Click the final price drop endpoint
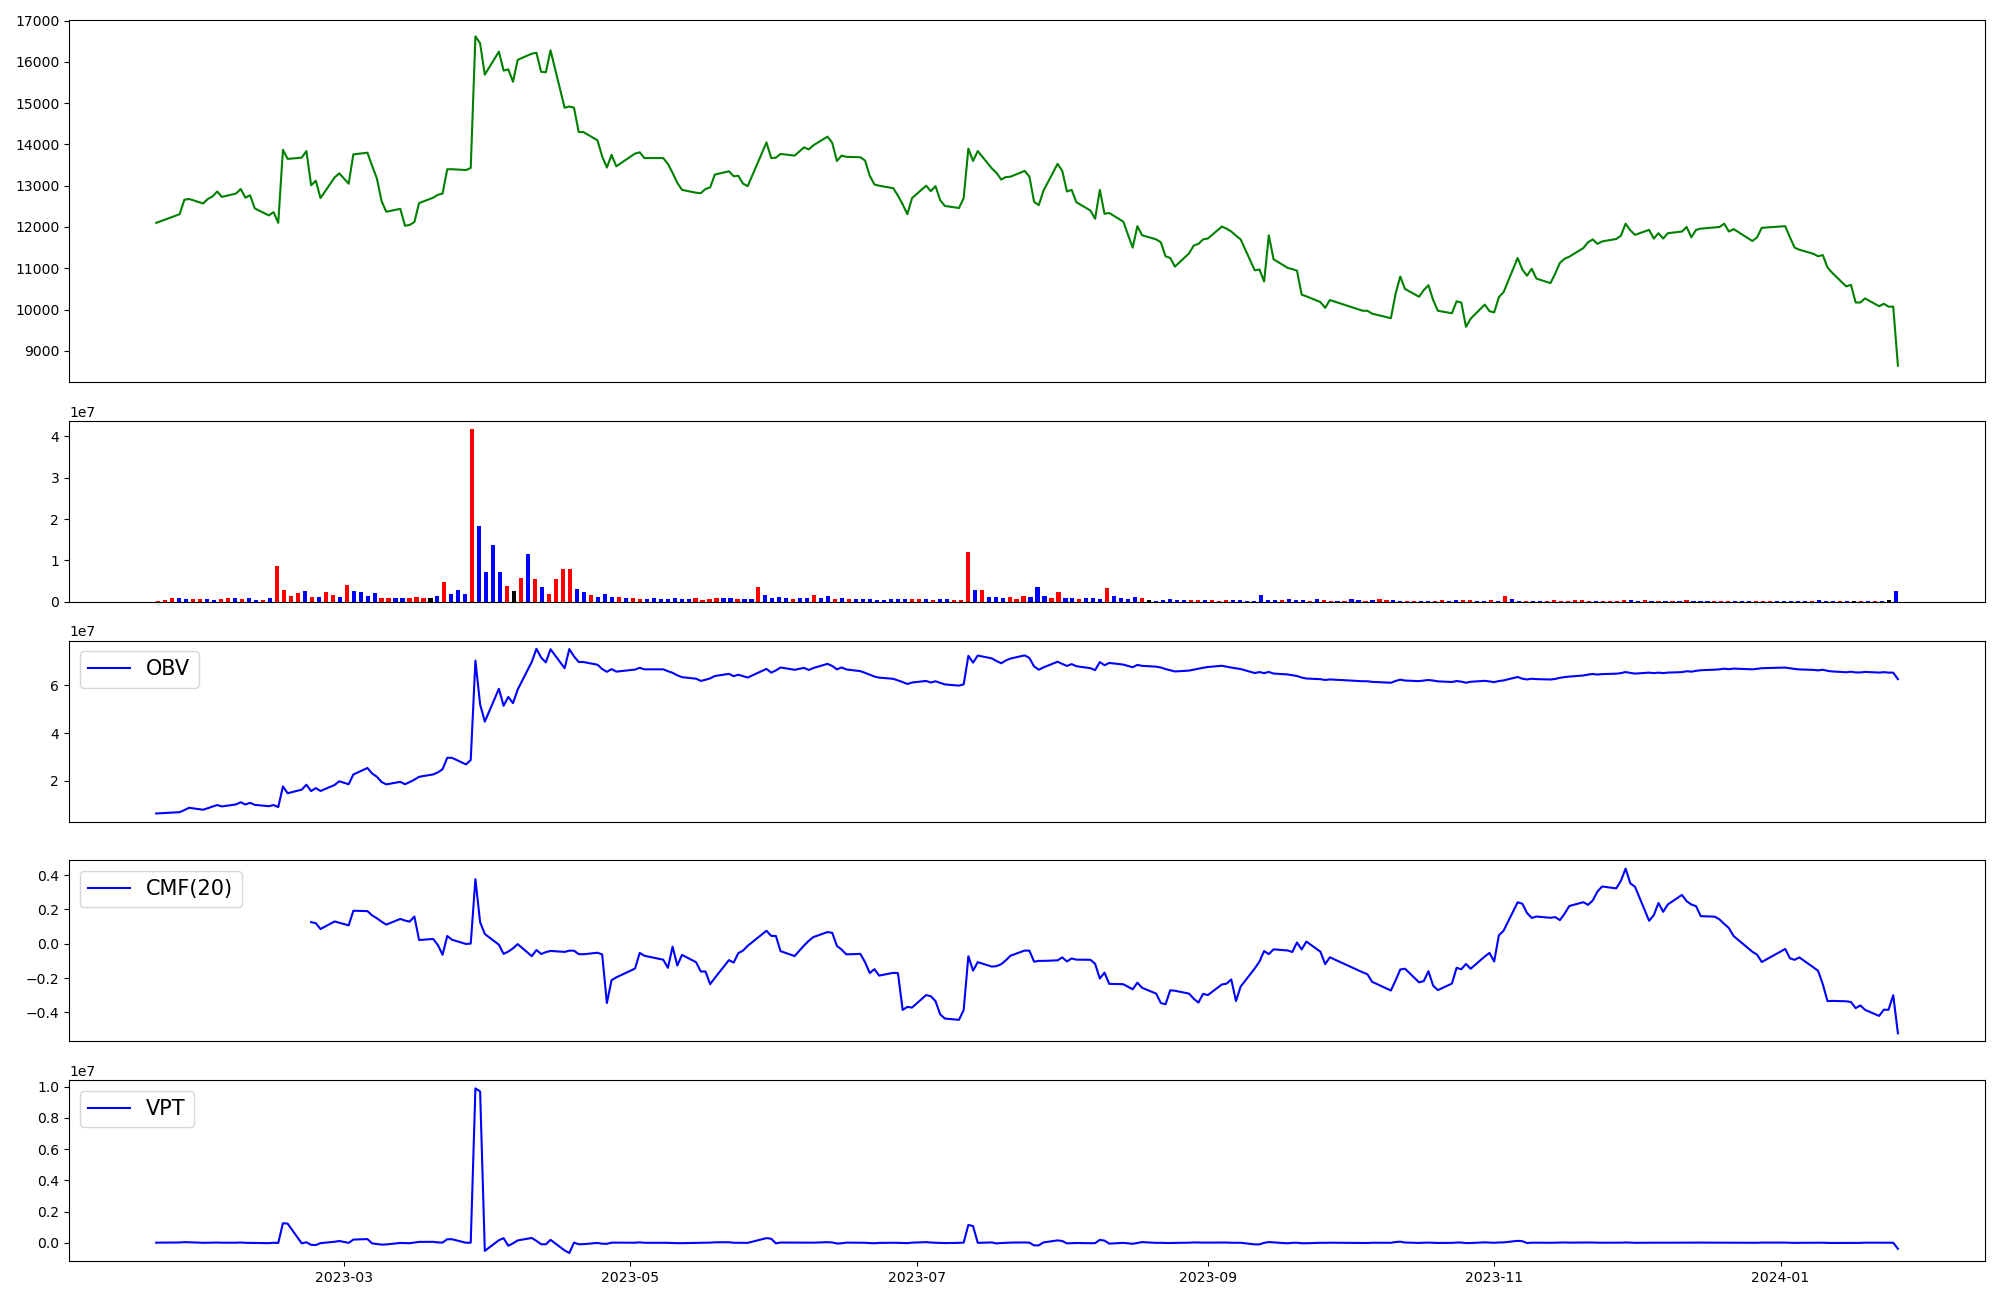Image resolution: width=2000 pixels, height=1300 pixels. click(1898, 365)
